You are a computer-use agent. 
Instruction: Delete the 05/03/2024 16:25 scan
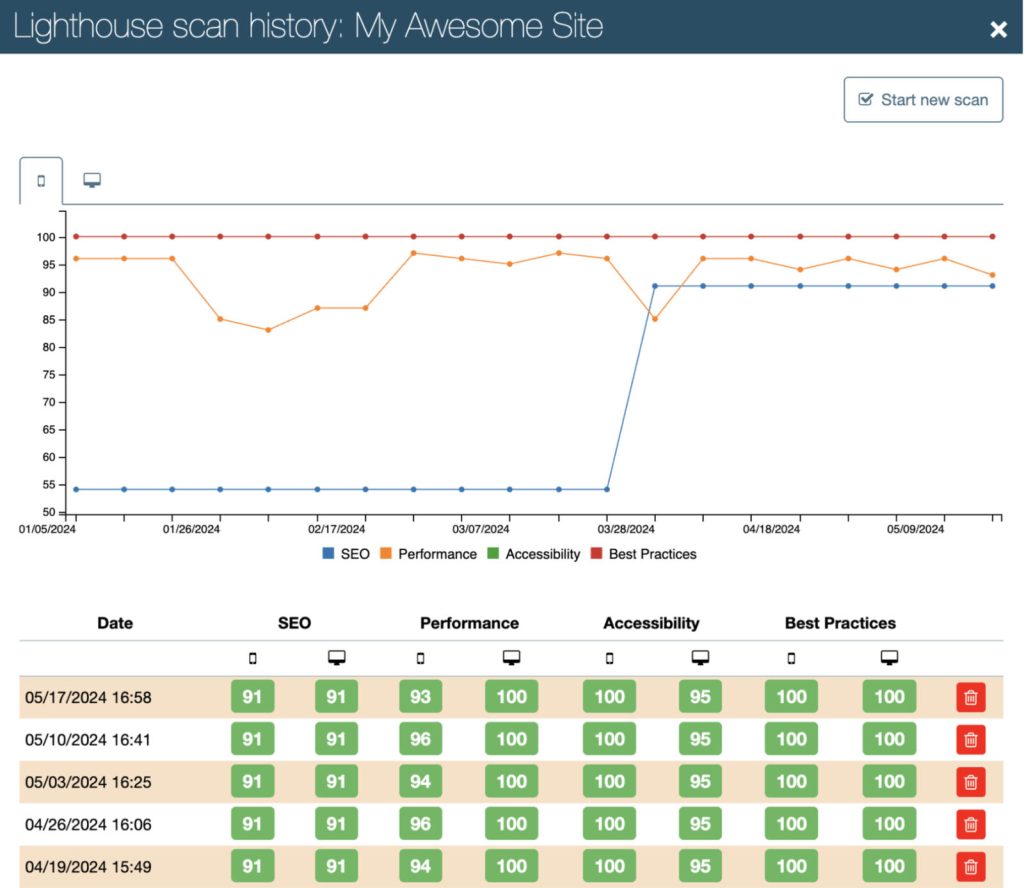[970, 782]
